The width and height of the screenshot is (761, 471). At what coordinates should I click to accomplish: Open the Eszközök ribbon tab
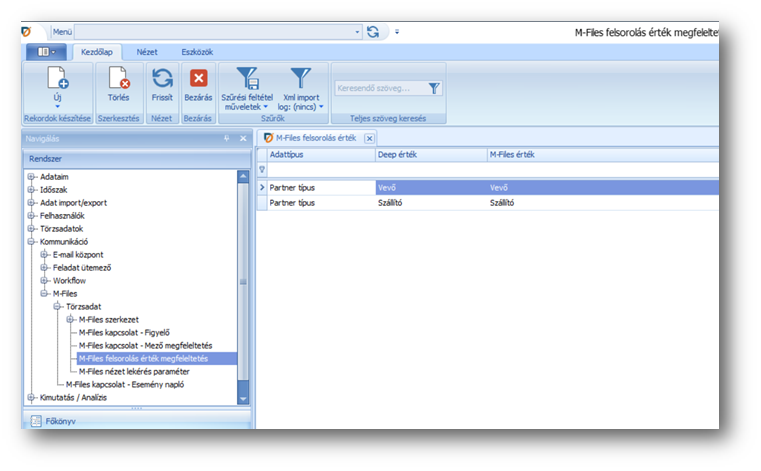pyautogui.click(x=196, y=51)
